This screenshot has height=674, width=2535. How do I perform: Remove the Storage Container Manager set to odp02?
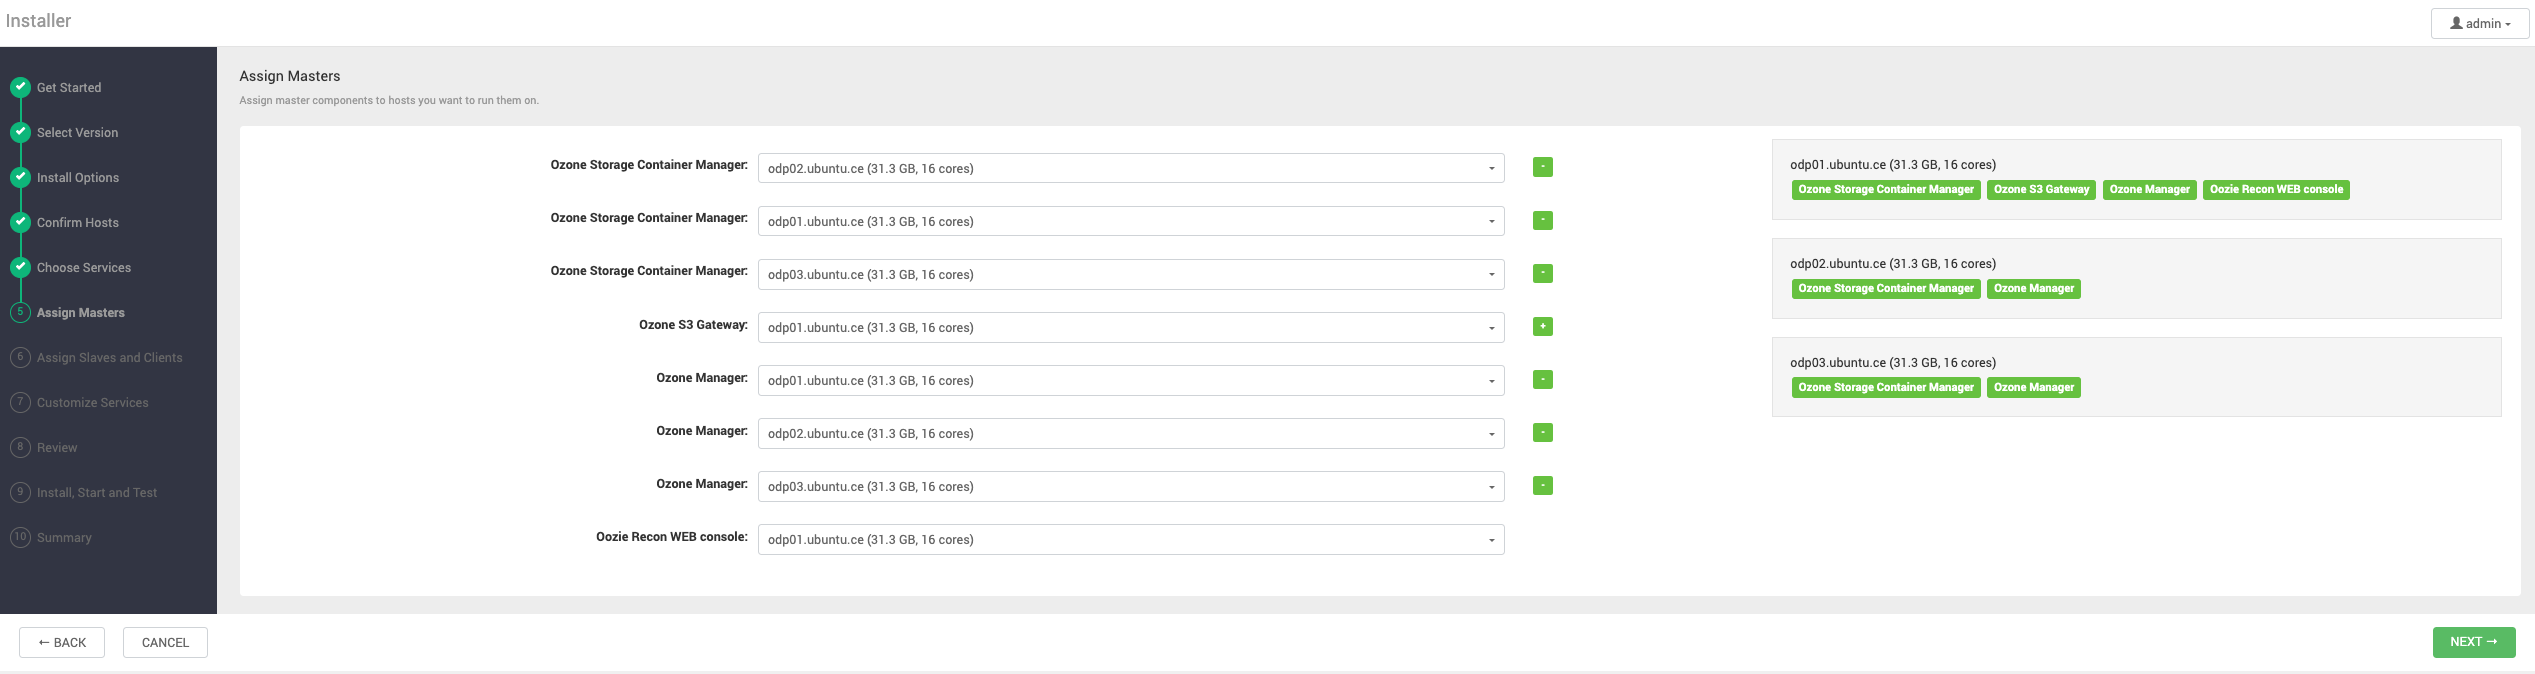[1542, 167]
